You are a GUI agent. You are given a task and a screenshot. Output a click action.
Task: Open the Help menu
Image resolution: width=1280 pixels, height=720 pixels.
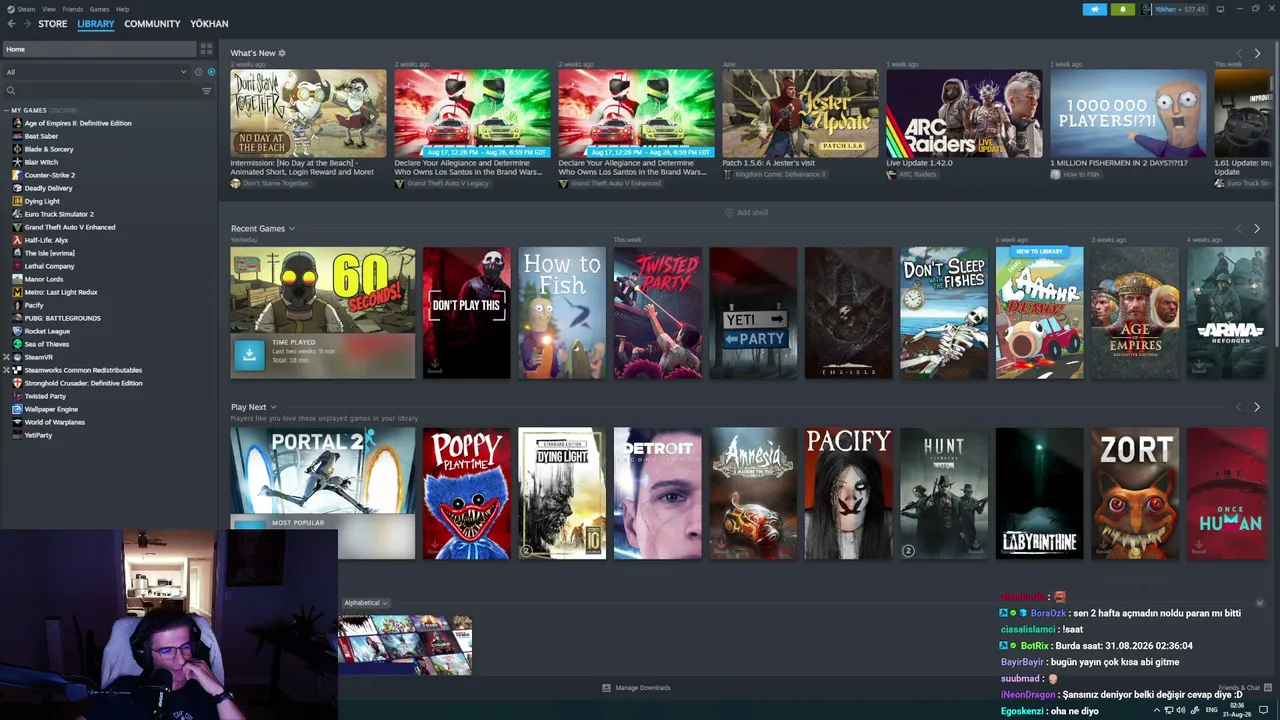click(122, 9)
